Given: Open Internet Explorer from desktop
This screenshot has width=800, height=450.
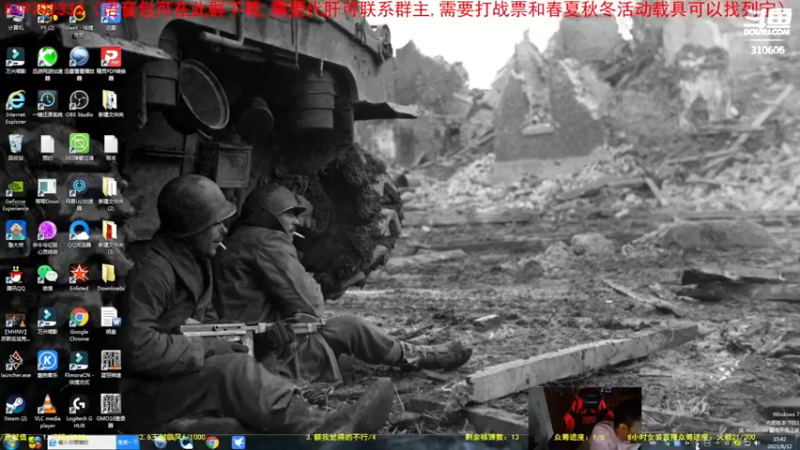Looking at the screenshot, I should point(15,107).
